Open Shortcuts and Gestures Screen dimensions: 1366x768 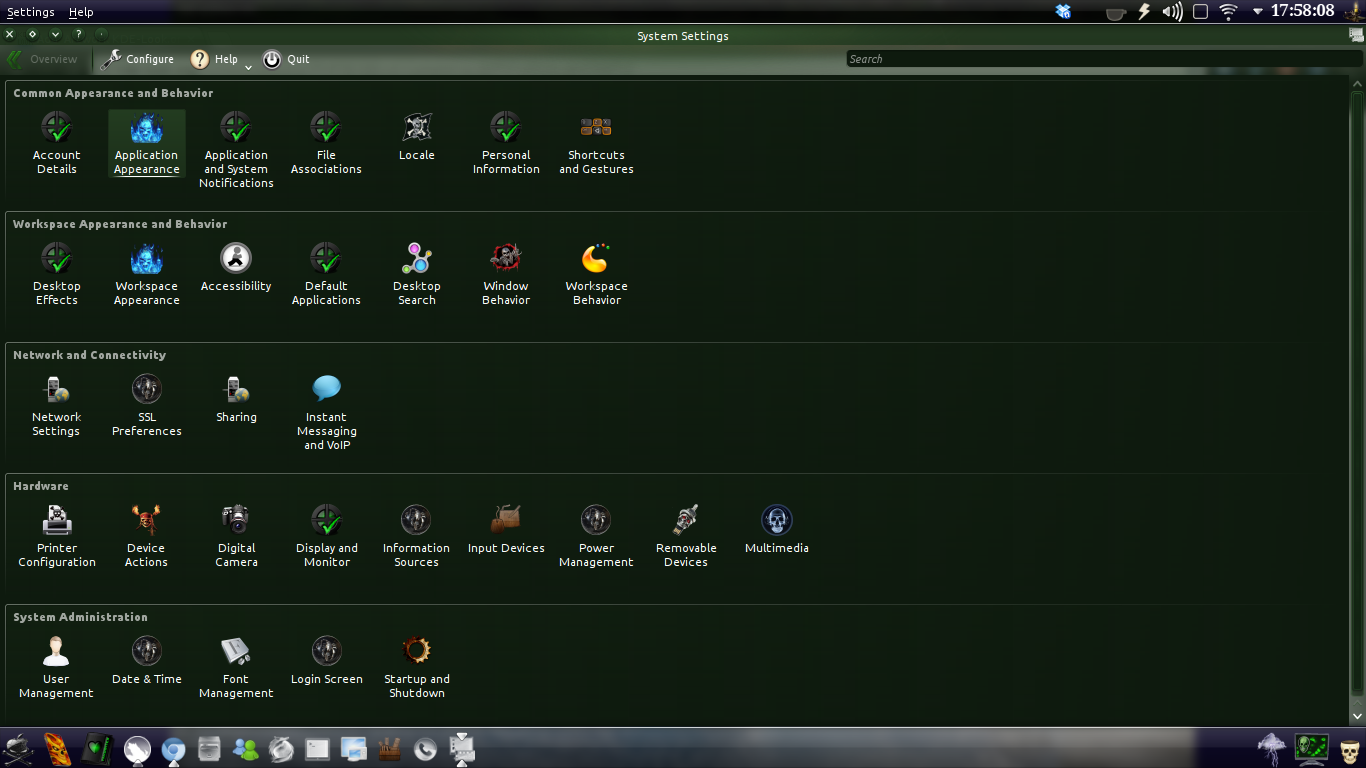596,144
